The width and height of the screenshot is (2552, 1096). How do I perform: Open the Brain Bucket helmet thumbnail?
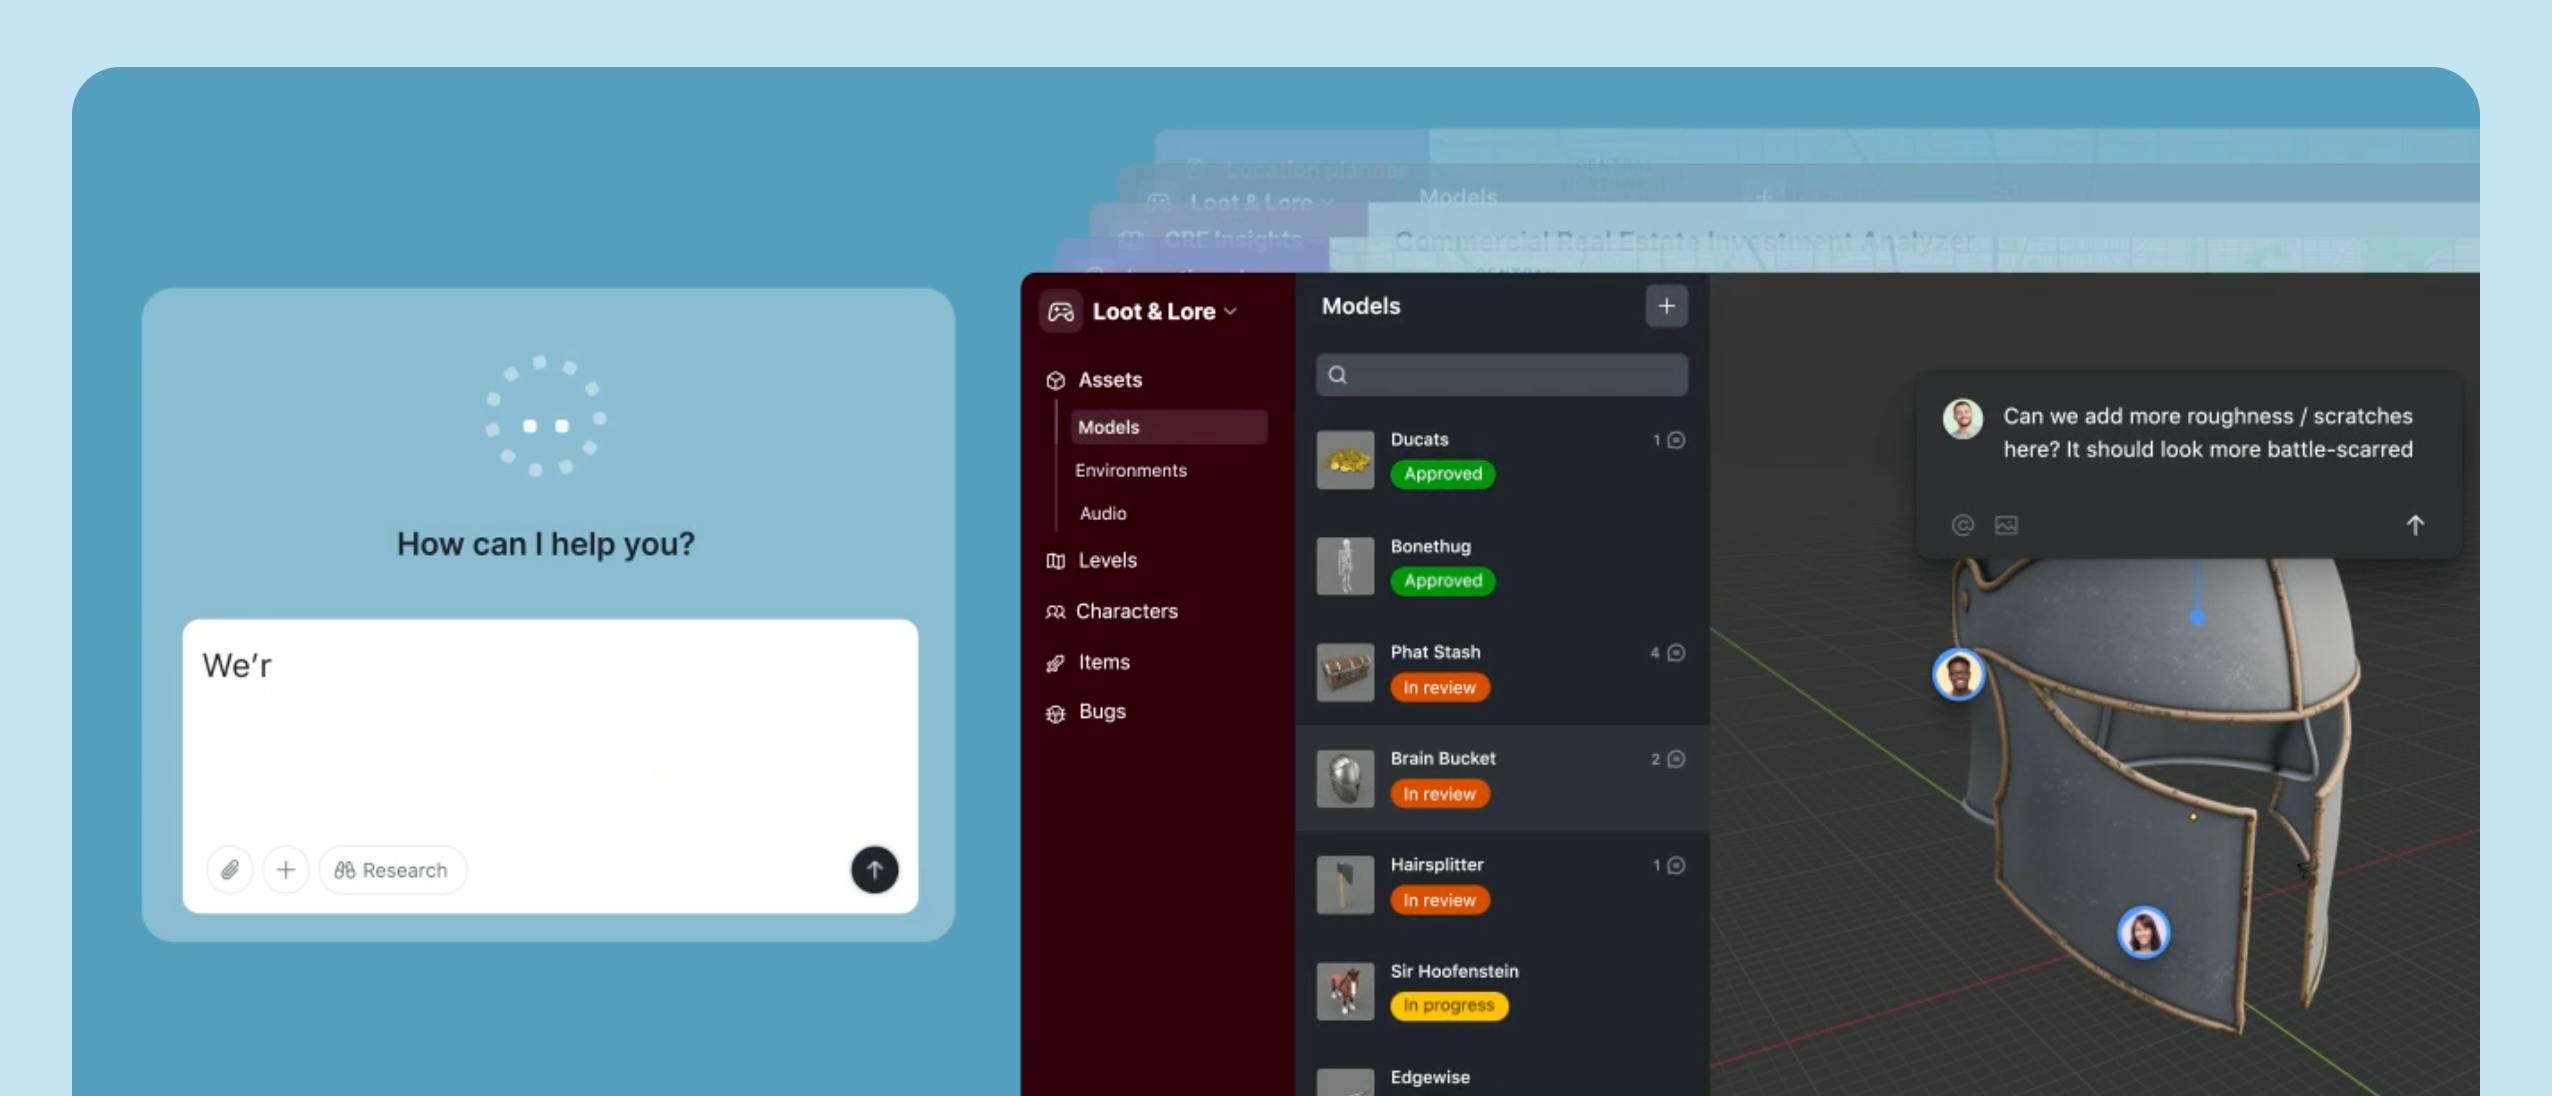1345,779
